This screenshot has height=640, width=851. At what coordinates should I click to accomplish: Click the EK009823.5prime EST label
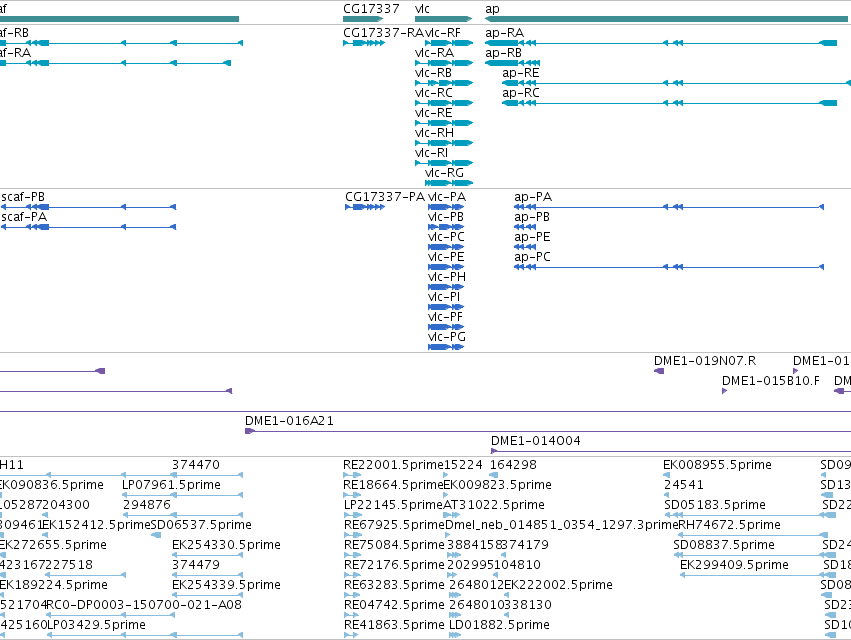[x=498, y=485]
